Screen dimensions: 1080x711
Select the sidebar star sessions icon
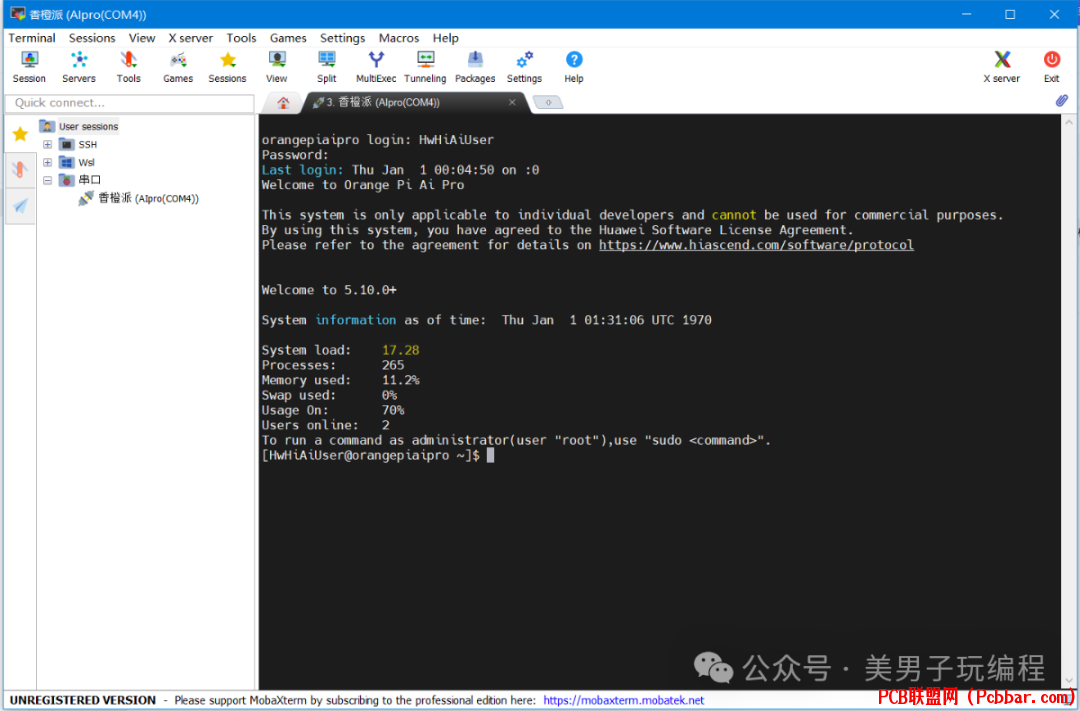coord(20,134)
